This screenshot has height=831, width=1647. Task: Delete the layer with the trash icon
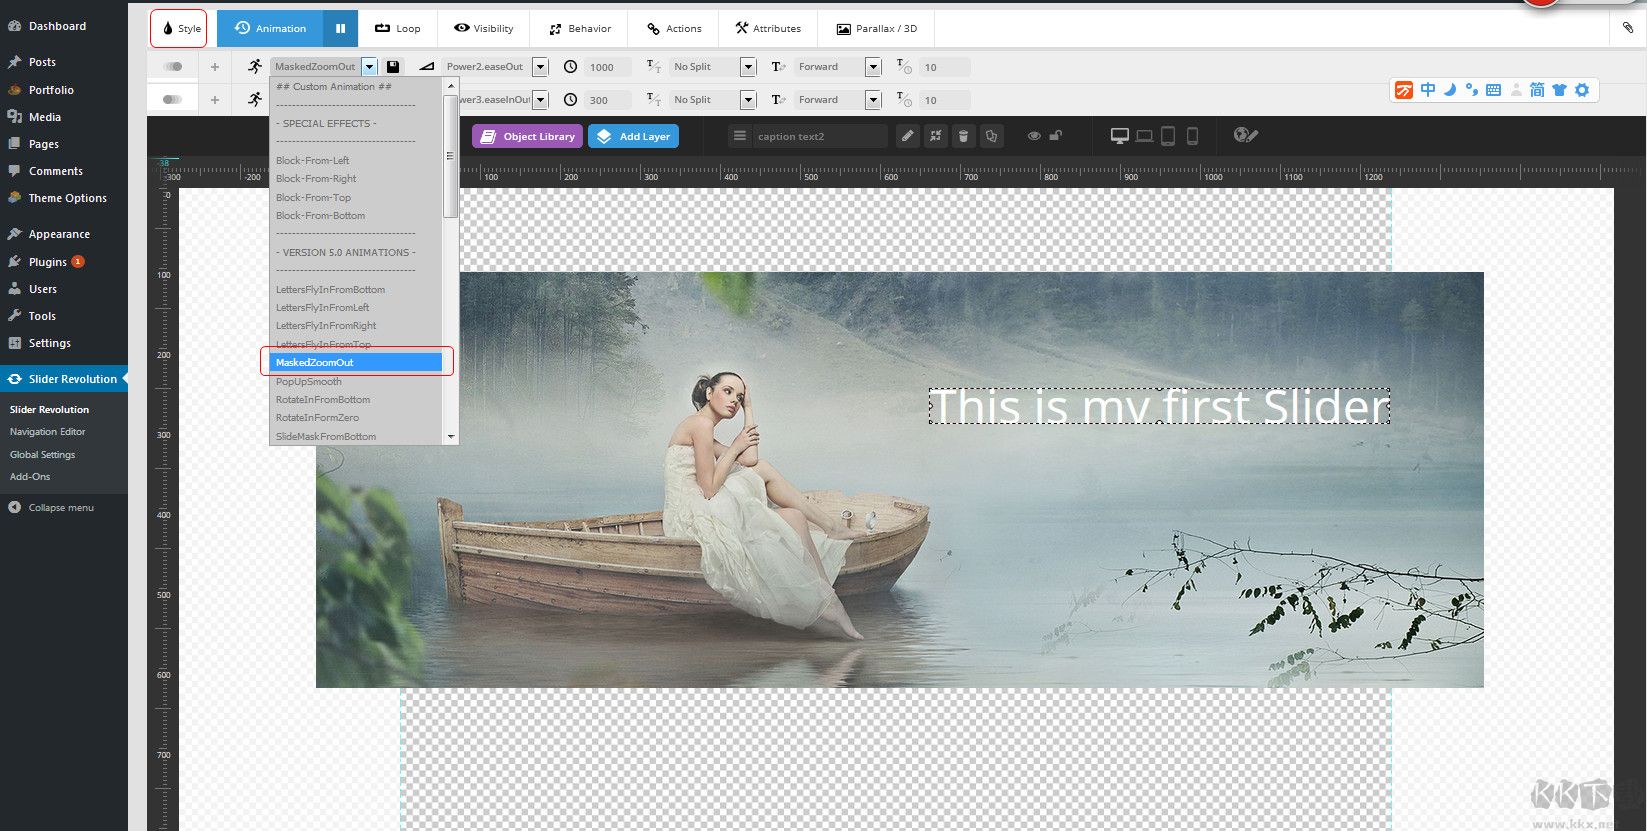963,136
